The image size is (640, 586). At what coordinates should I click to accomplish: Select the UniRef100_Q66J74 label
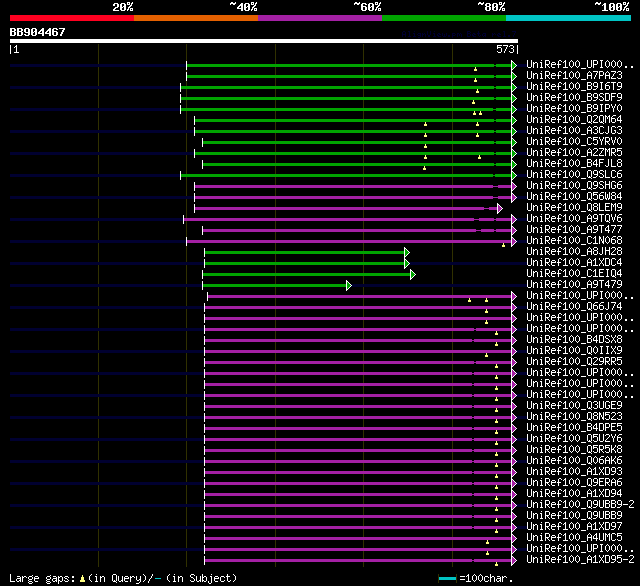pyautogui.click(x=574, y=307)
